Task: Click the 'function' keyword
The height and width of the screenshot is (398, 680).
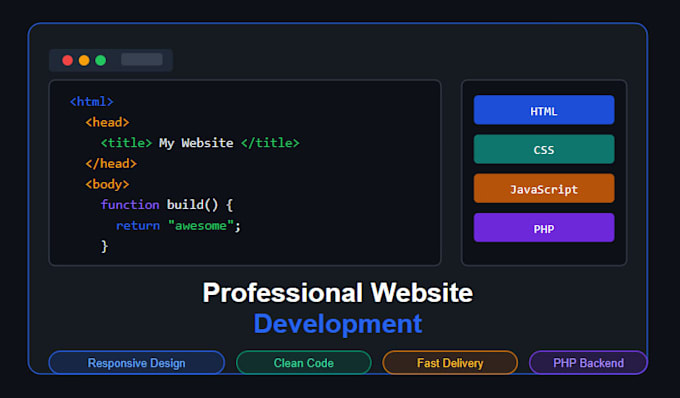Action: click(130, 205)
